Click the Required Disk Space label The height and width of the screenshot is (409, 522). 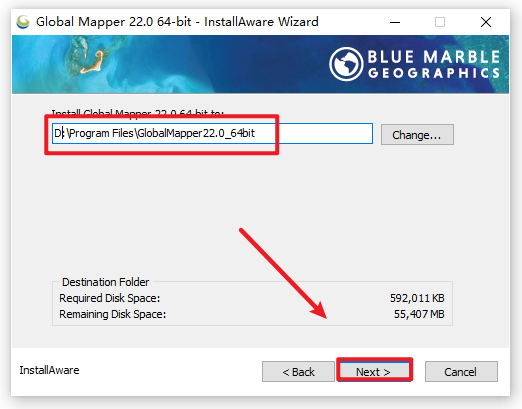click(x=110, y=298)
